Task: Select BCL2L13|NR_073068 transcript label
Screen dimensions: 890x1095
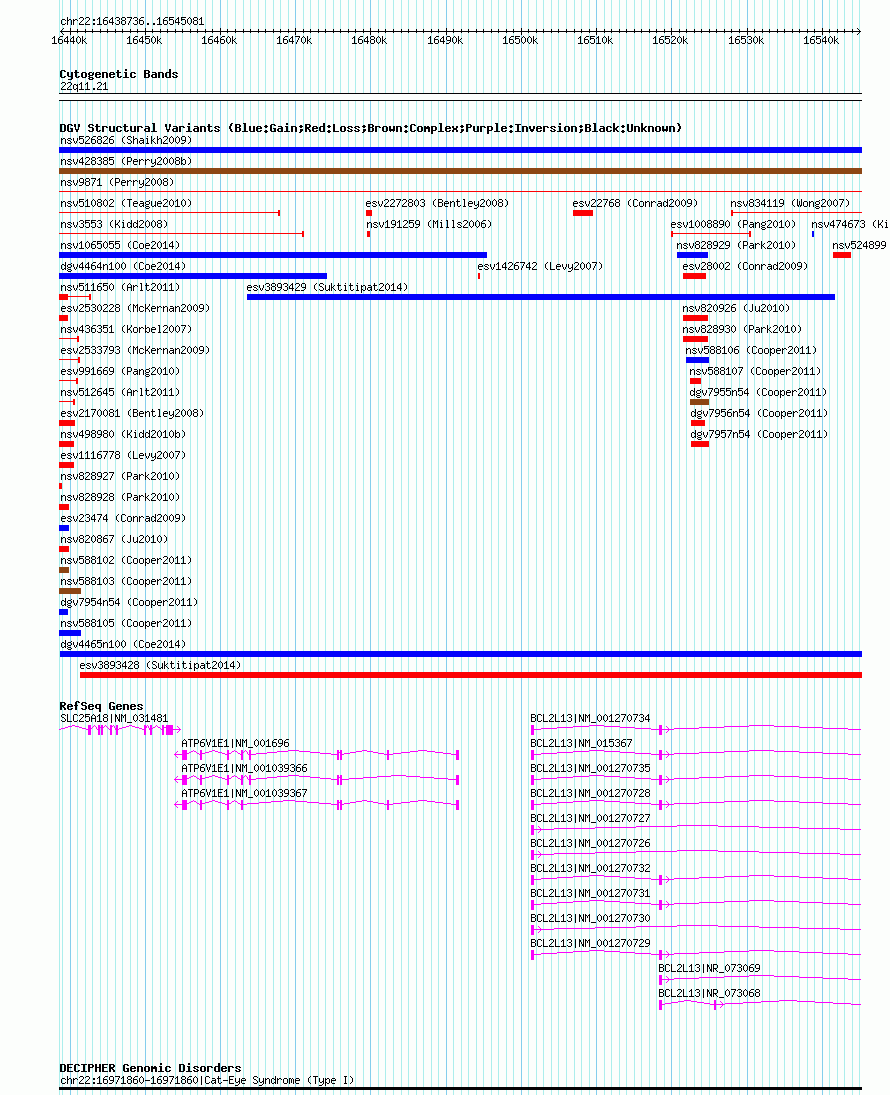Action: coord(709,994)
